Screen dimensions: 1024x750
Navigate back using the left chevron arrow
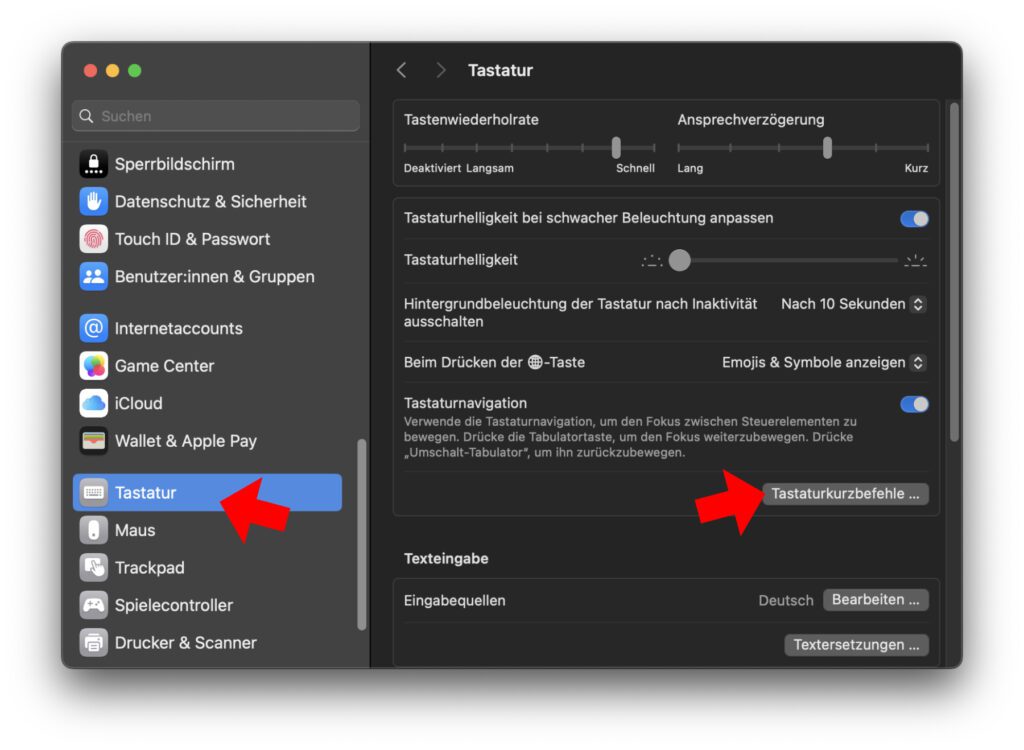click(x=401, y=70)
